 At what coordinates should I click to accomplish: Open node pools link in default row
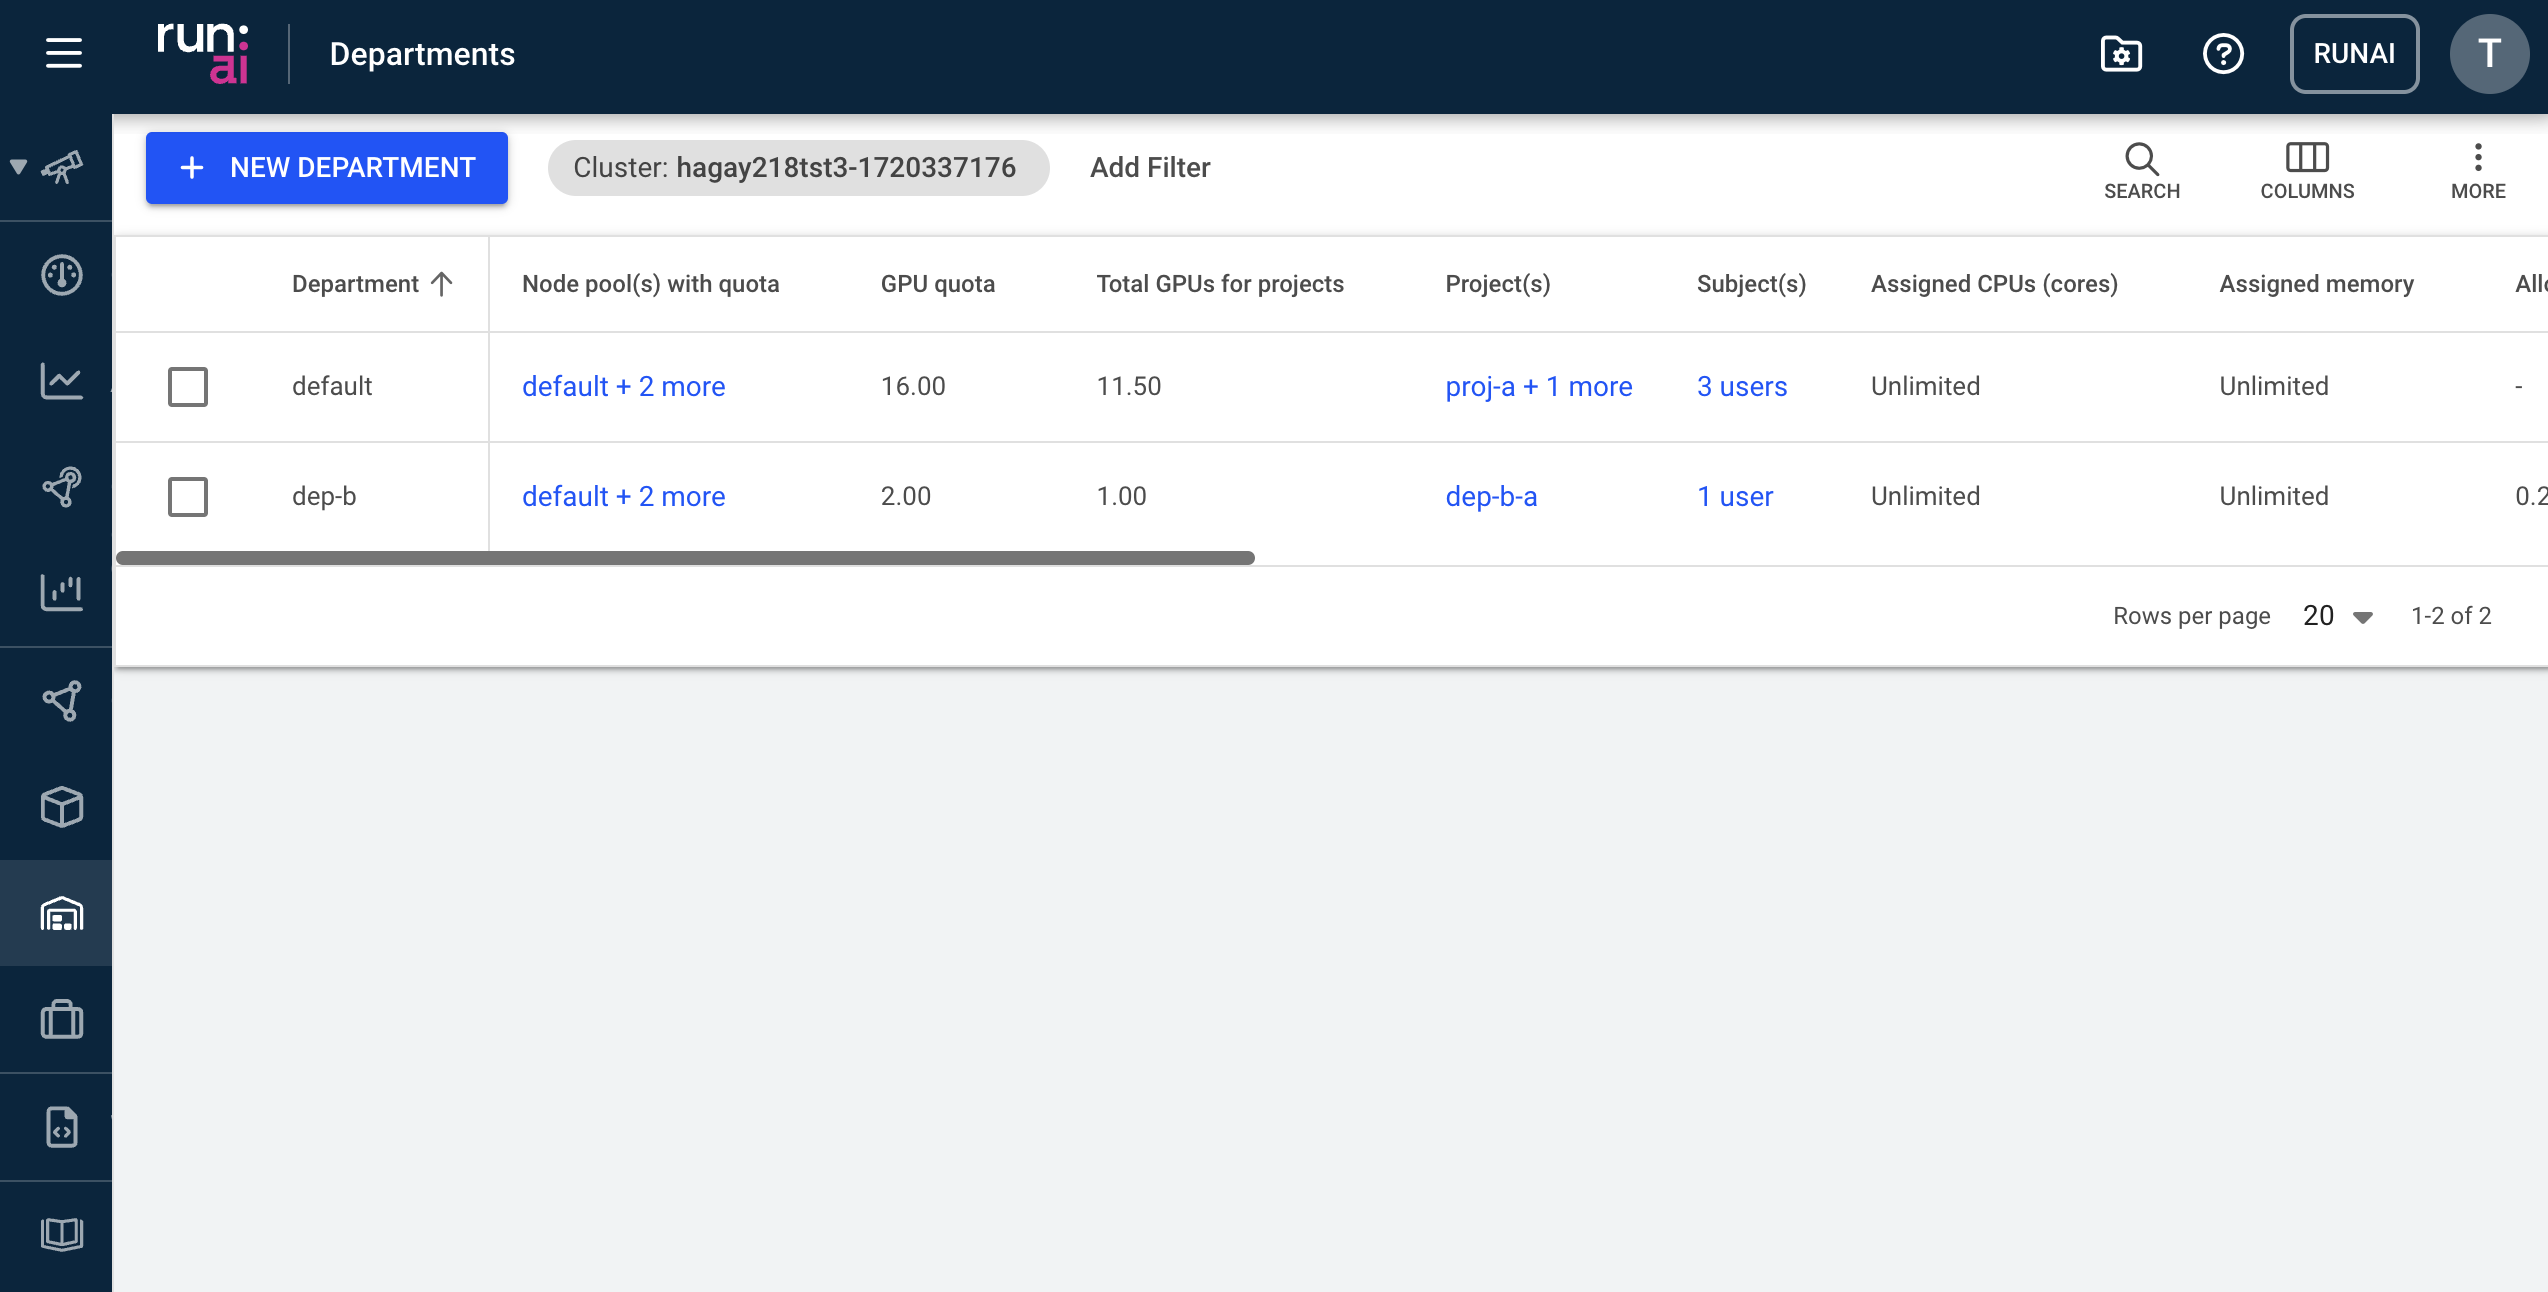pos(624,387)
